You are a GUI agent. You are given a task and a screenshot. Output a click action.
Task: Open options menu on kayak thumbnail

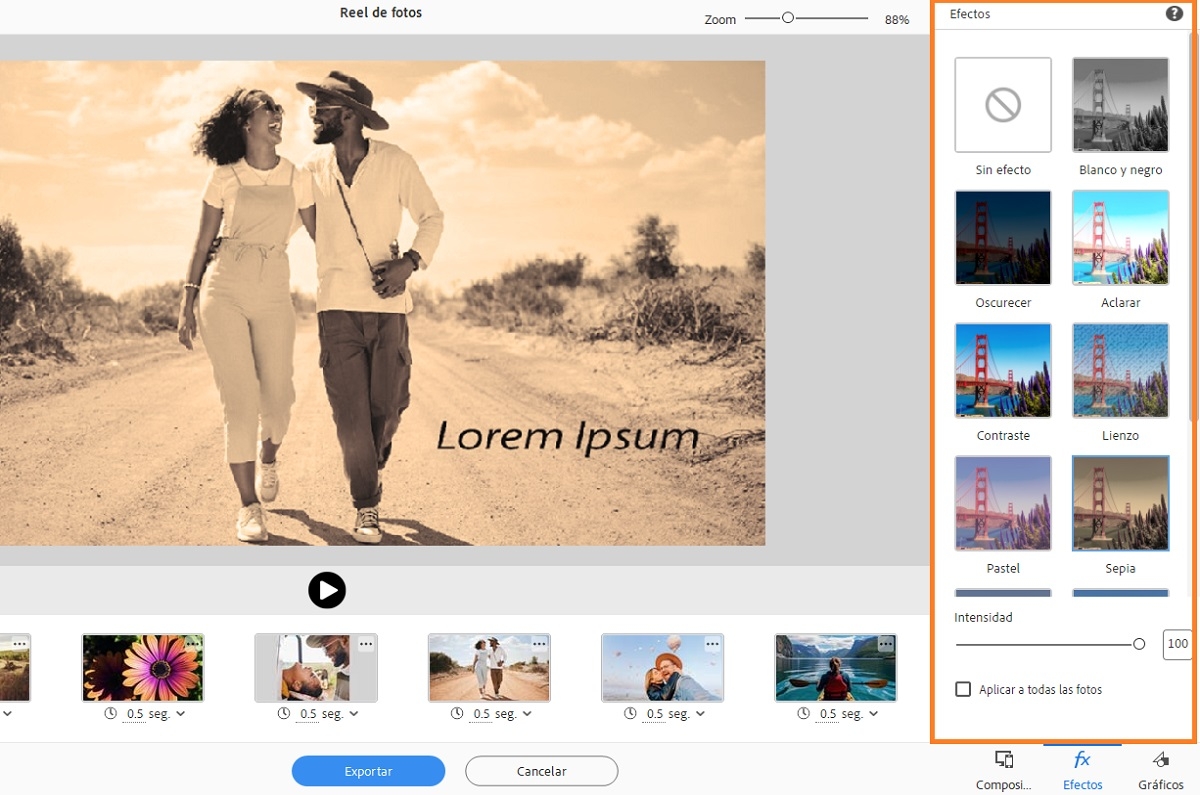(x=886, y=645)
